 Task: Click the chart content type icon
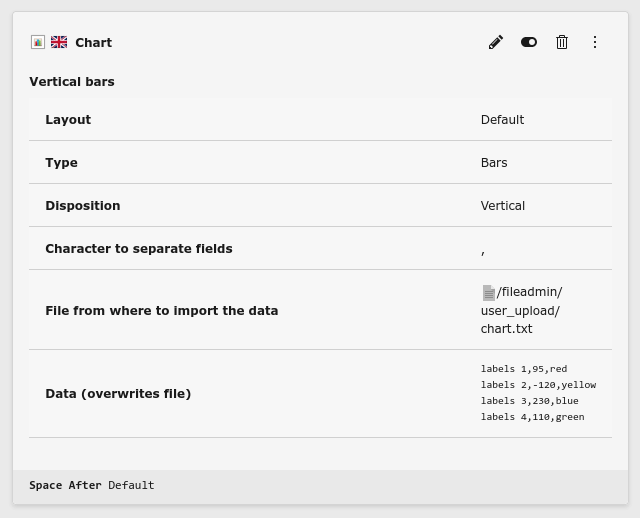(38, 42)
